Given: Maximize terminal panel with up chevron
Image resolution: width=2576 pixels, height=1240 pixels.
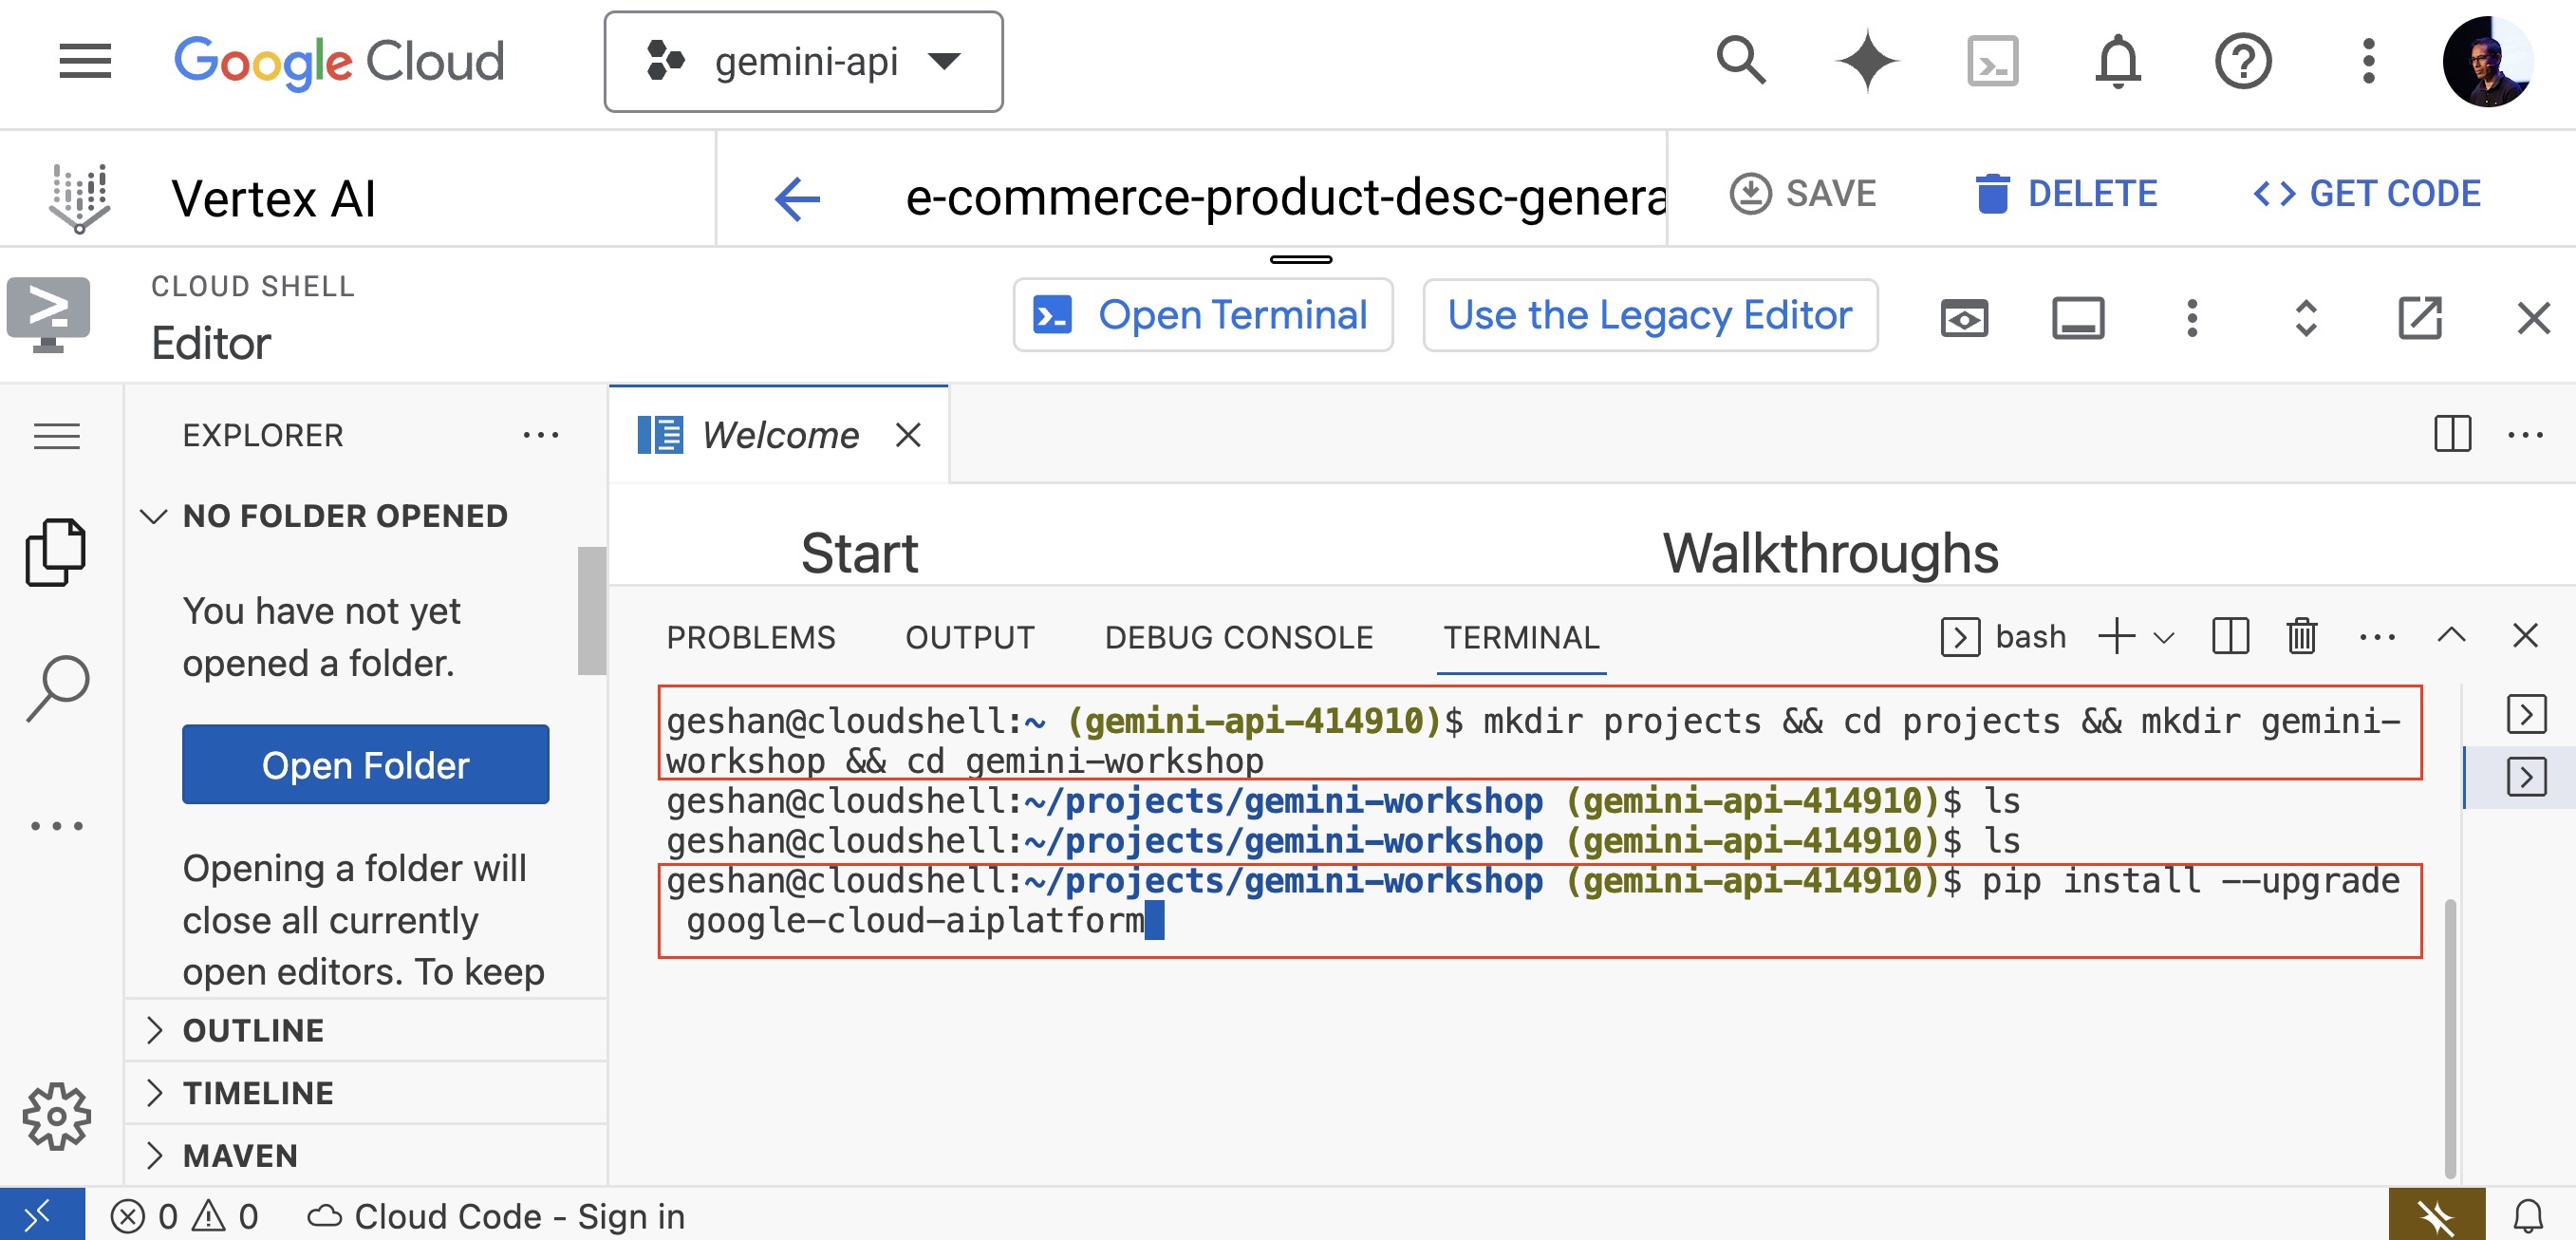Looking at the screenshot, I should click(2451, 636).
